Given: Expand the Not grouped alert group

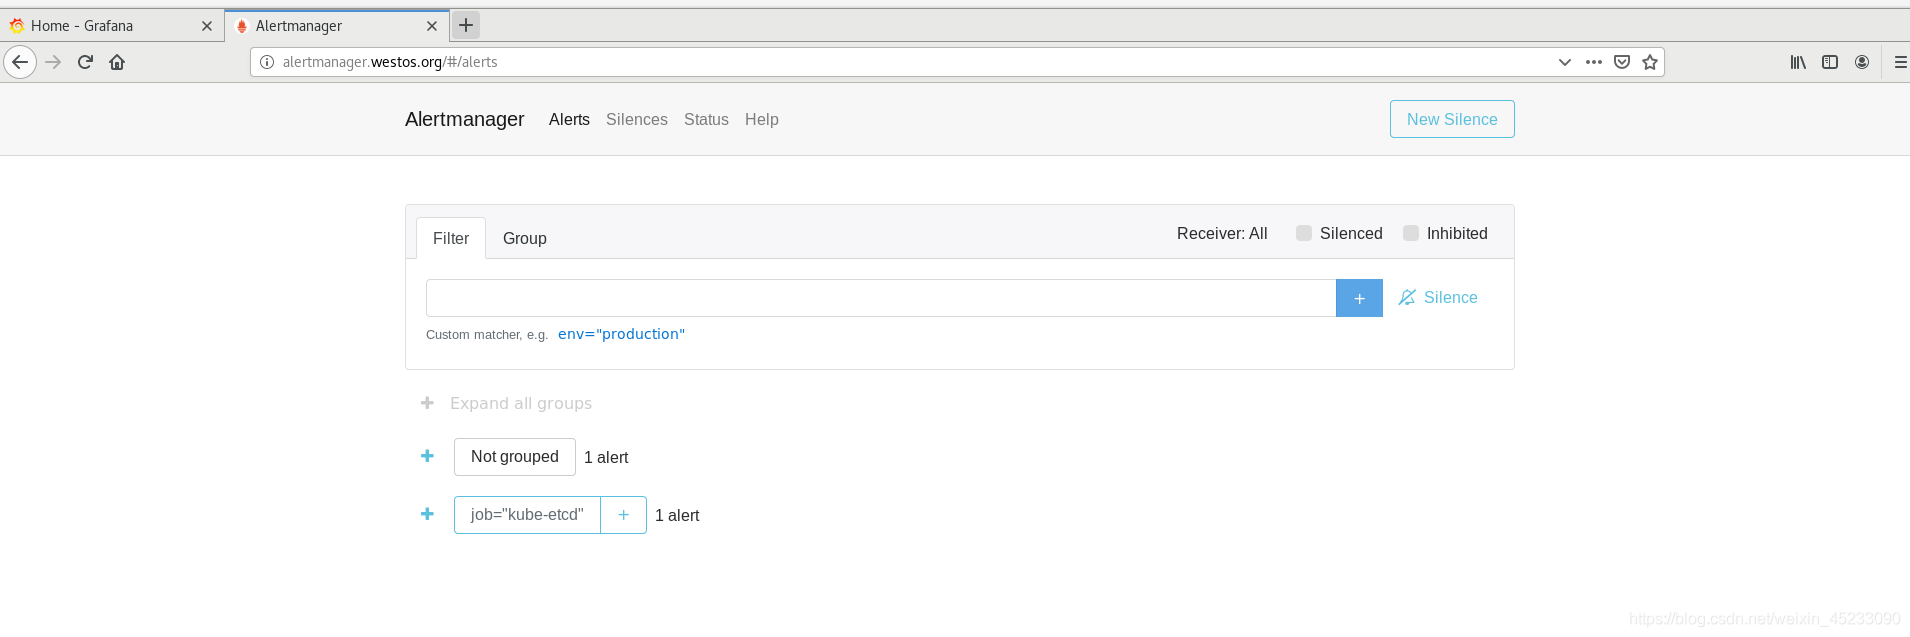Looking at the screenshot, I should (427, 456).
